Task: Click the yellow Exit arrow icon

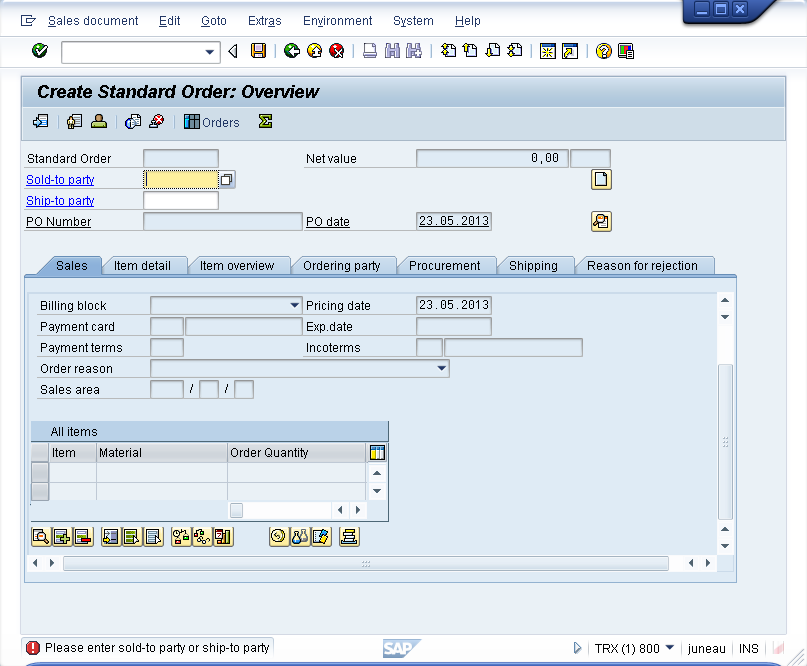Action: coord(314,50)
